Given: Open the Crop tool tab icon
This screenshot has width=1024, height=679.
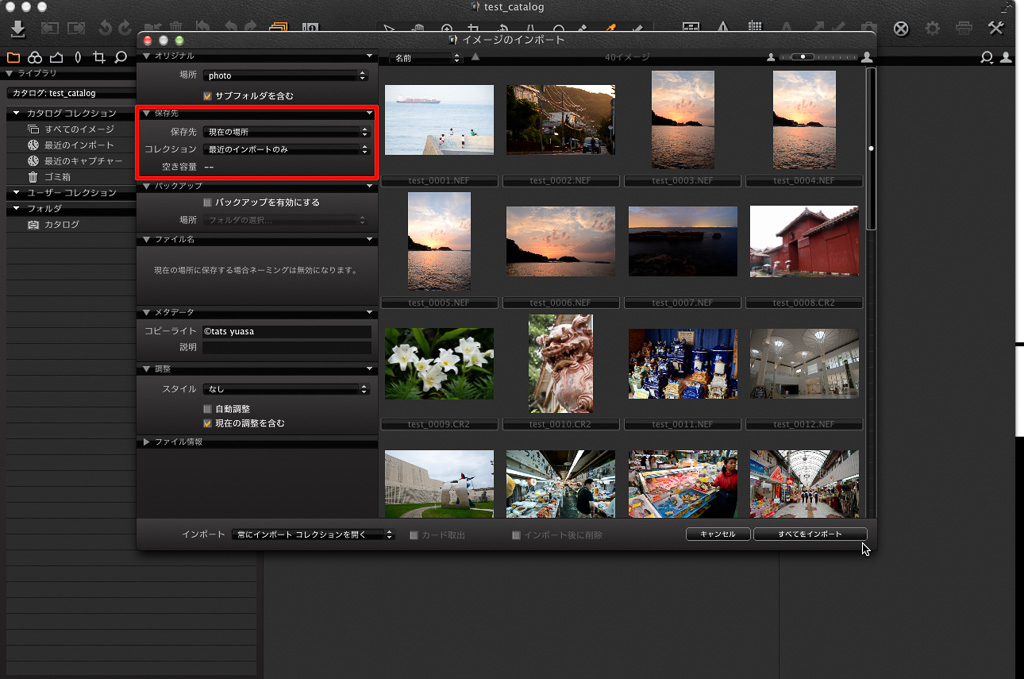Looking at the screenshot, I should (x=98, y=57).
